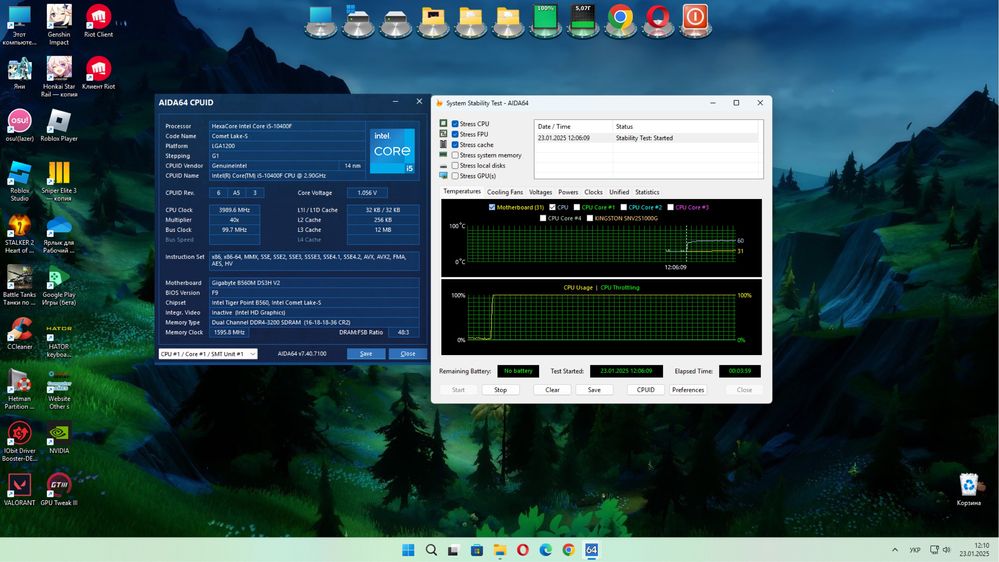Enable CPU Core #4 graph checkbox

pos(543,218)
